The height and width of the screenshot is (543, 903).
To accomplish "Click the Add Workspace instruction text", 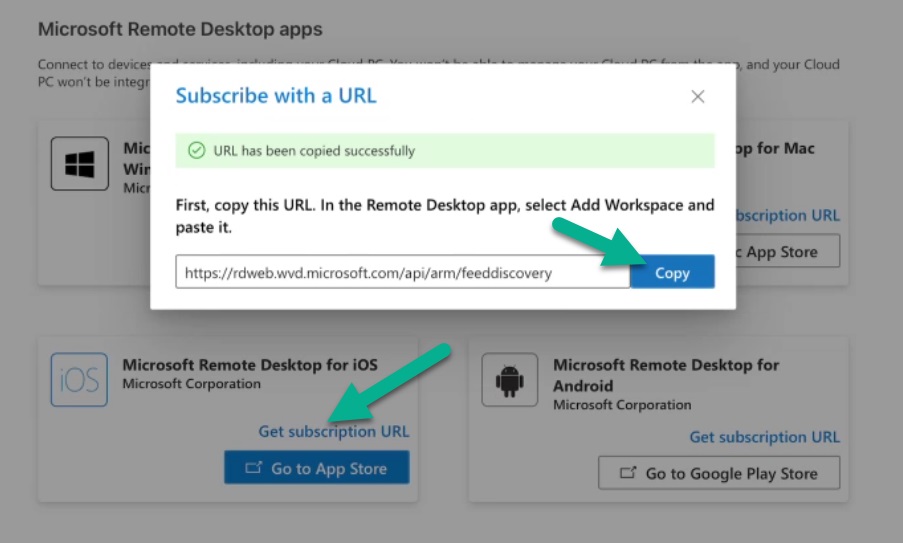I will click(x=445, y=216).
